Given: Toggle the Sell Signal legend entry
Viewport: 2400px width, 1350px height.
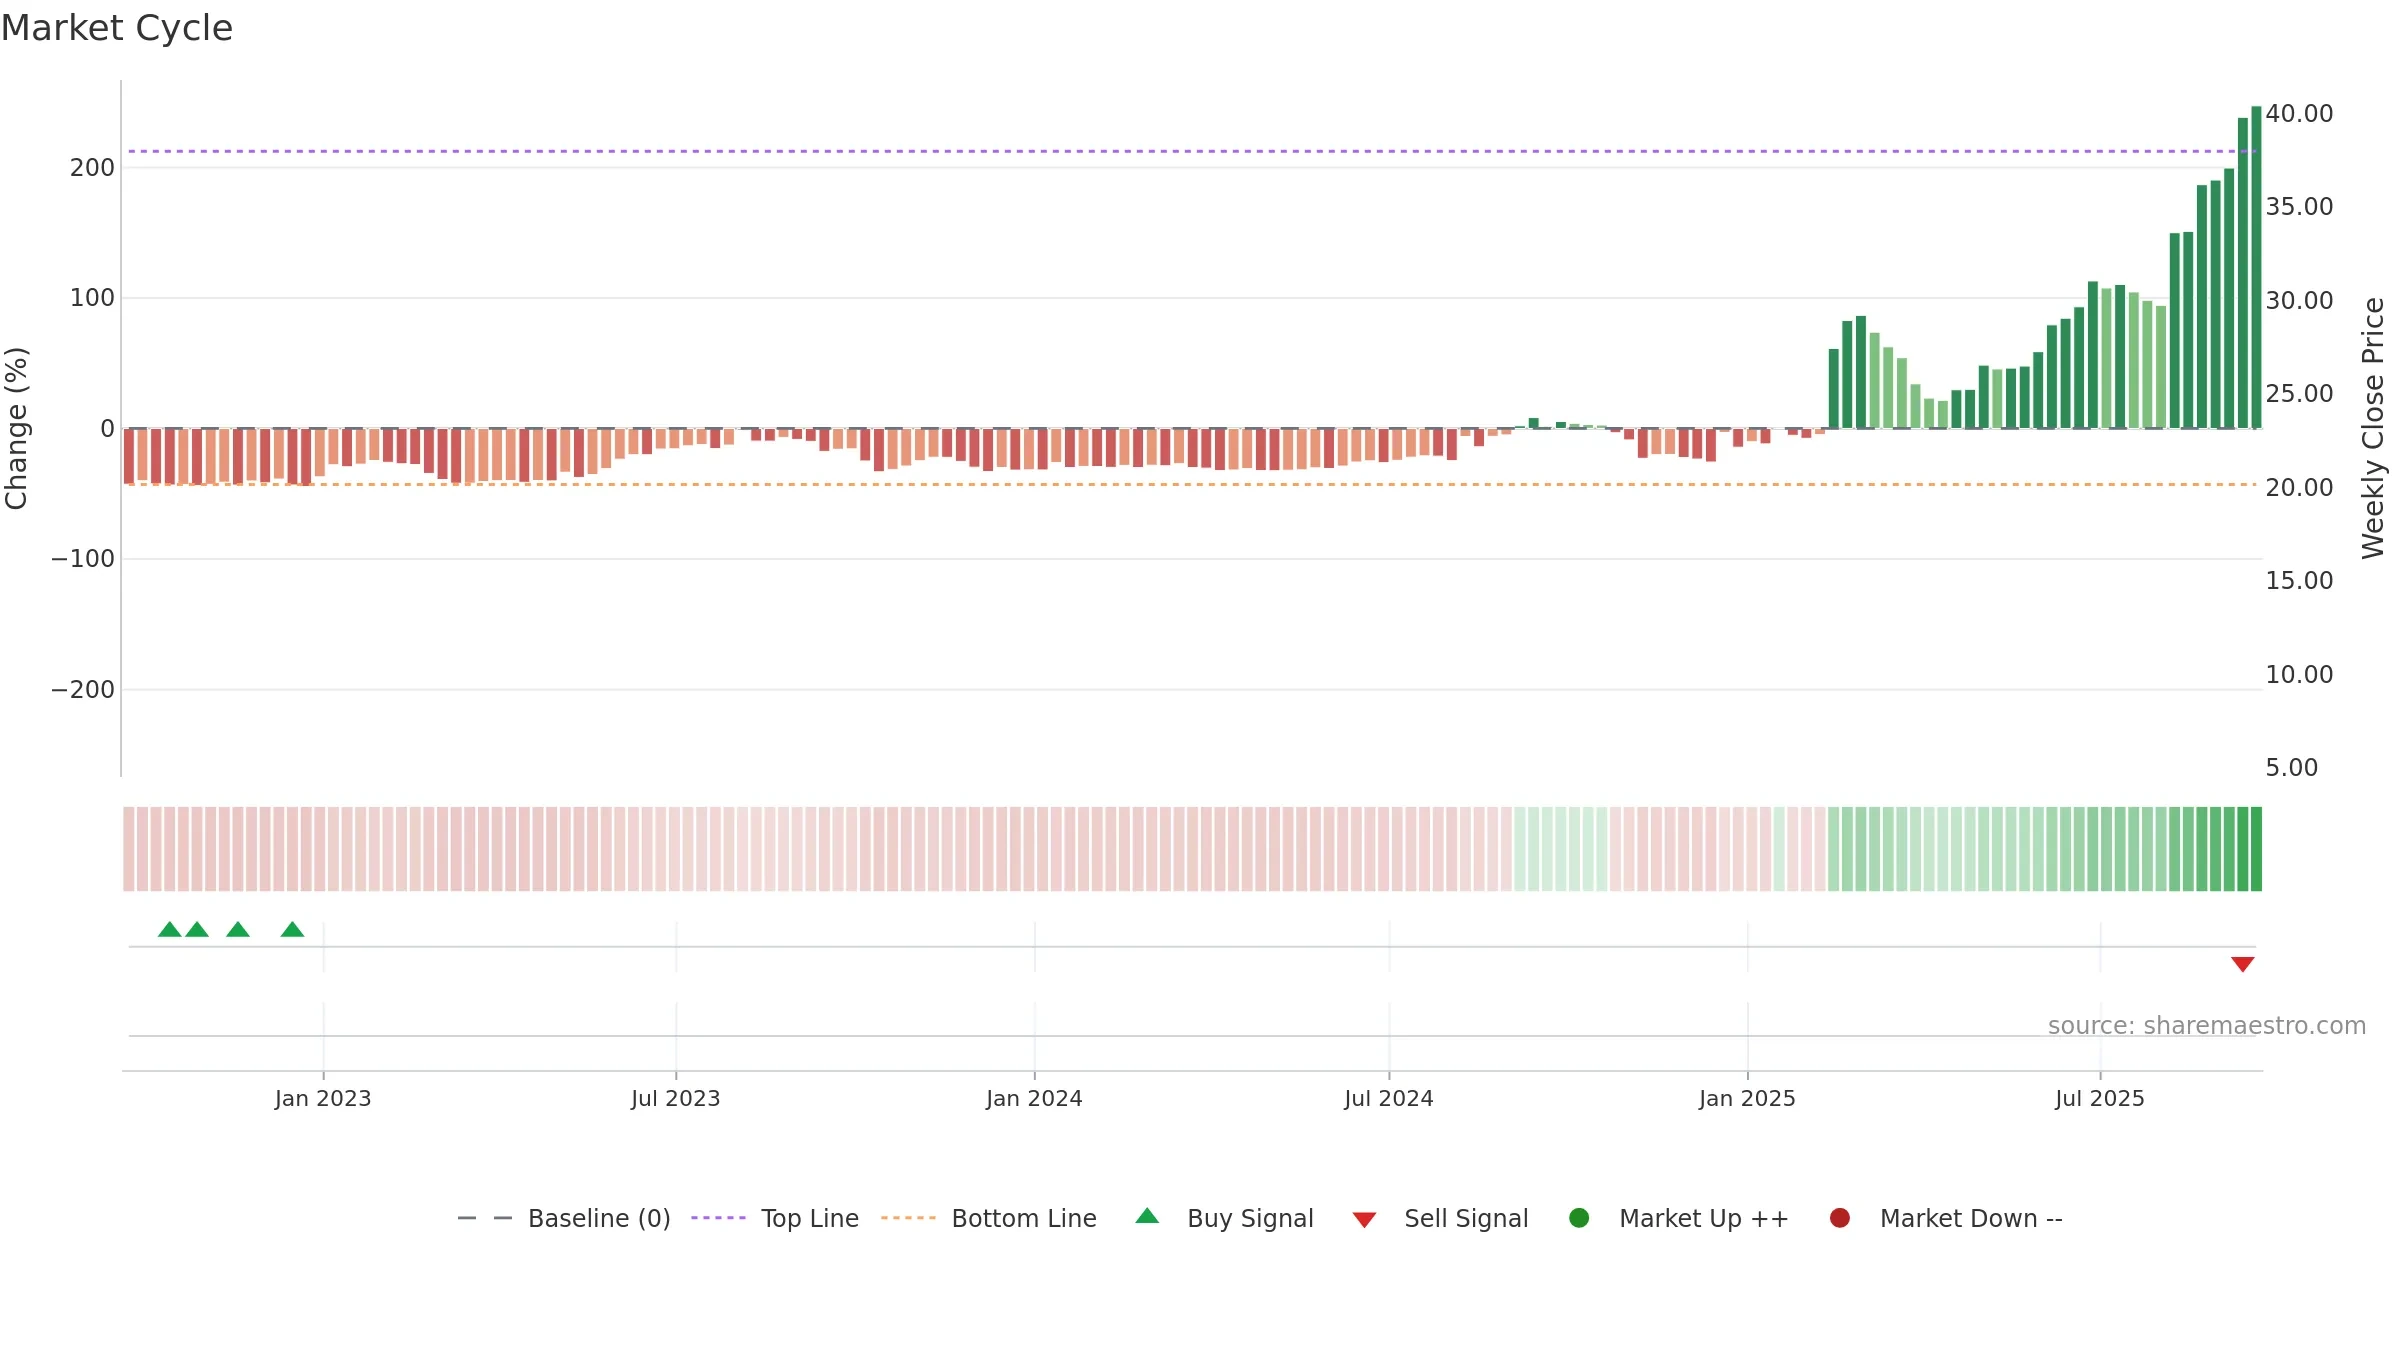Looking at the screenshot, I should (x=1440, y=1218).
